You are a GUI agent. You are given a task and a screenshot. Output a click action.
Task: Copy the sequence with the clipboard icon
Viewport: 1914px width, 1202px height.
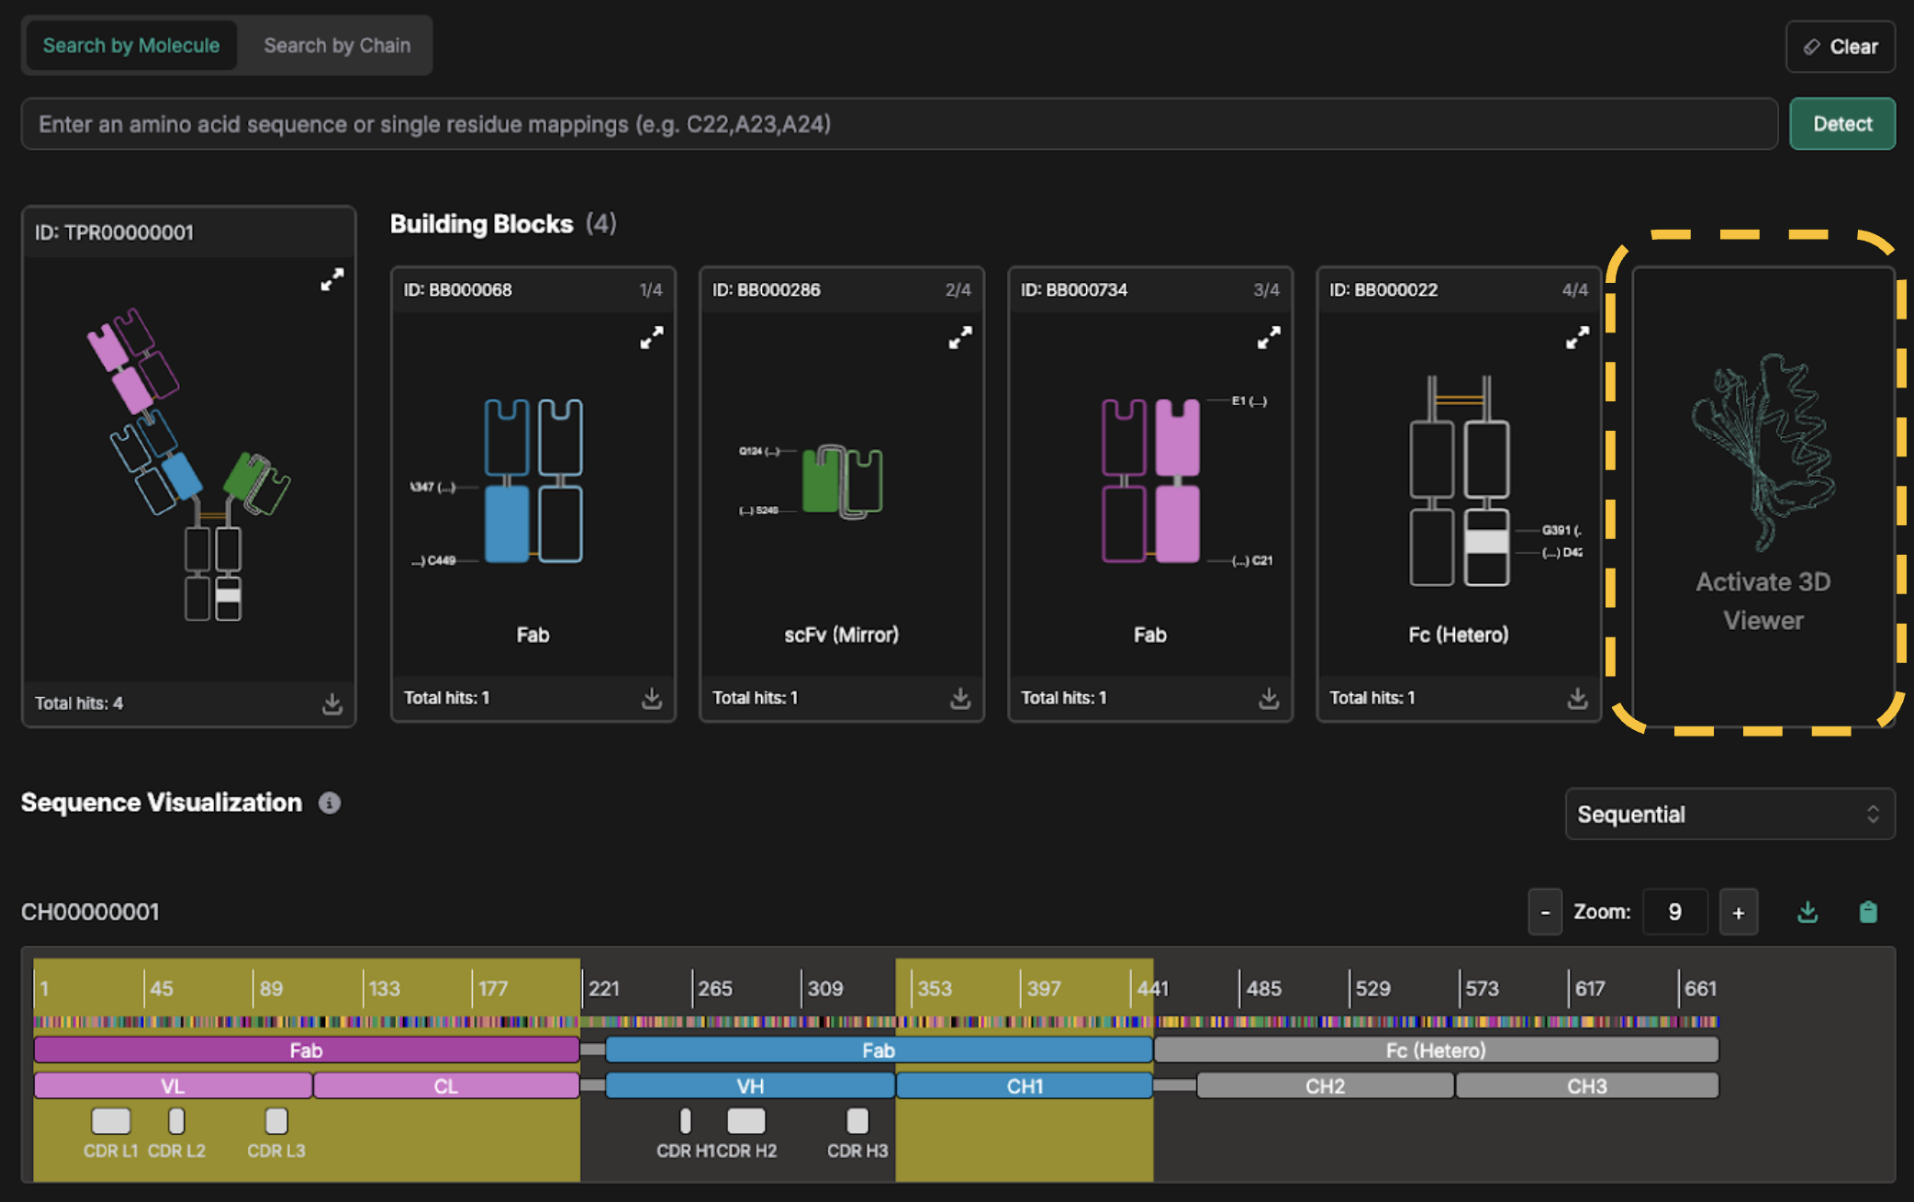coord(1867,912)
